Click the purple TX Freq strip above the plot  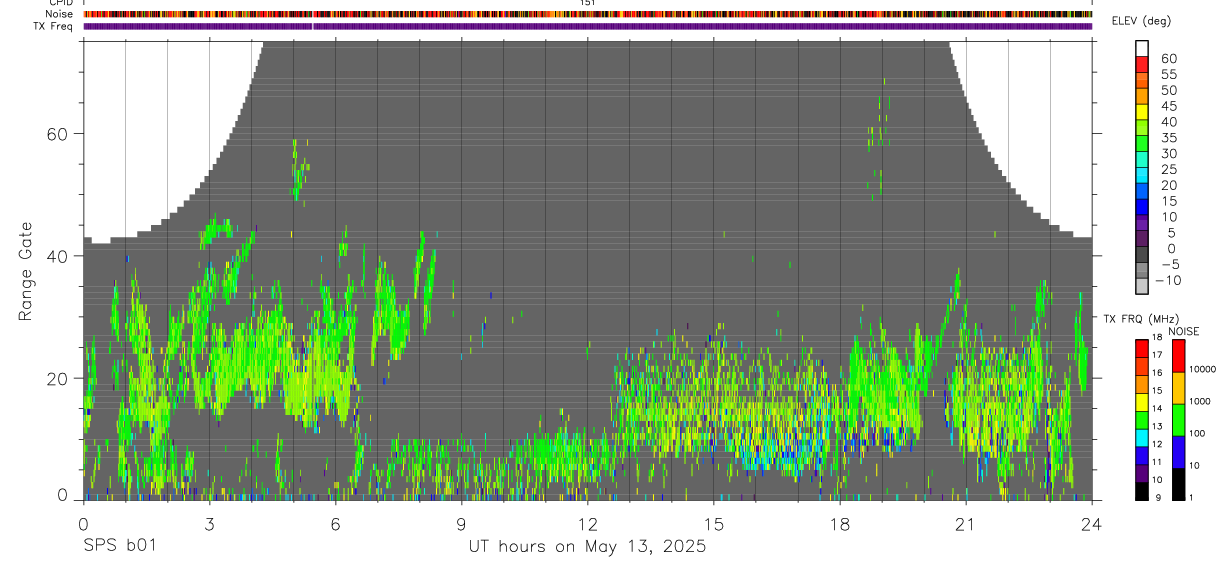point(587,26)
